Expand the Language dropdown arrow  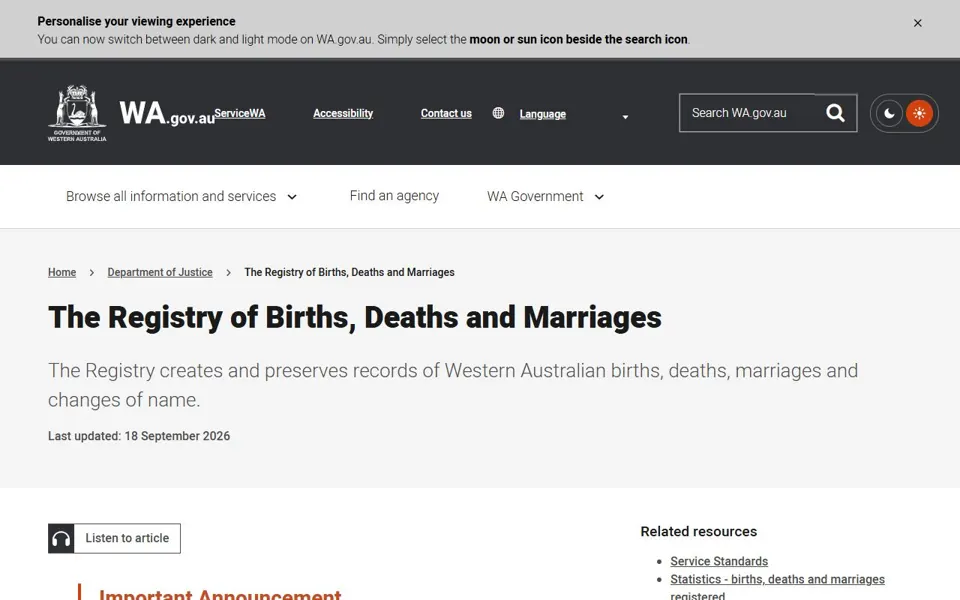point(625,117)
